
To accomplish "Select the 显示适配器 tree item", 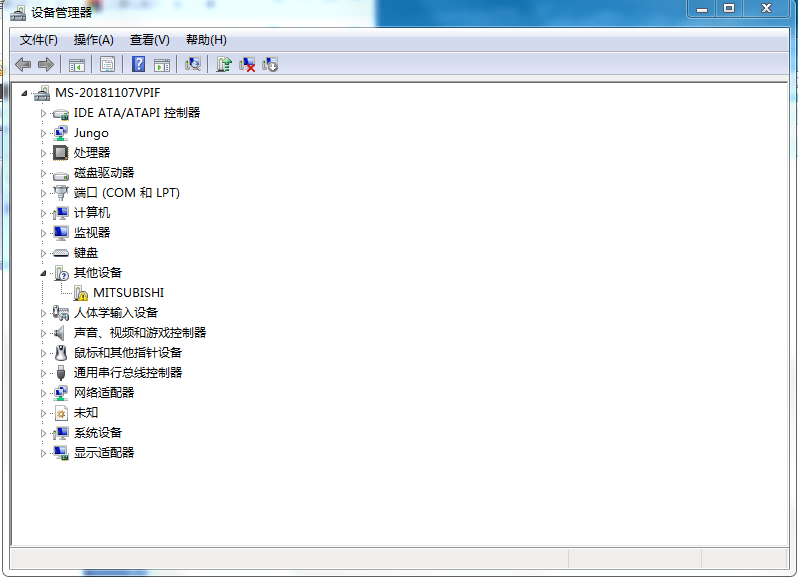I will coord(103,453).
